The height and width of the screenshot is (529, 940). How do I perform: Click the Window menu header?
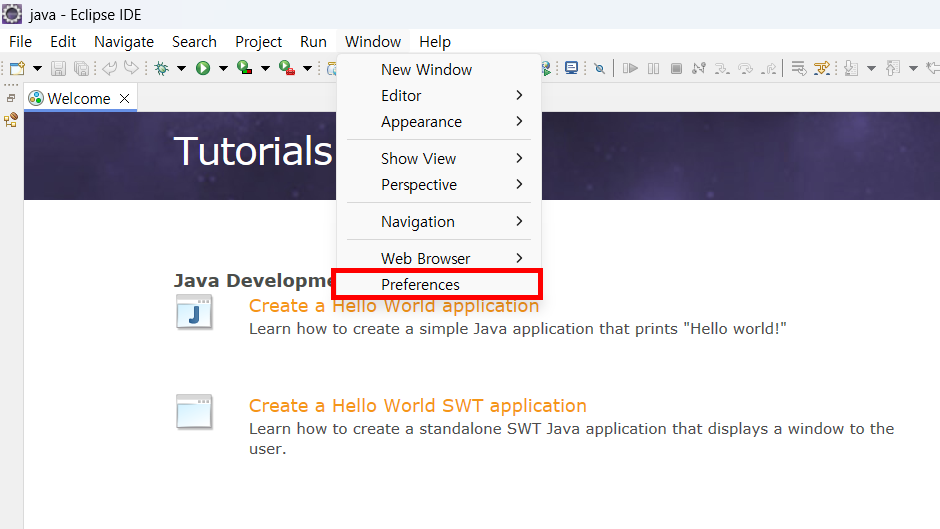373,42
